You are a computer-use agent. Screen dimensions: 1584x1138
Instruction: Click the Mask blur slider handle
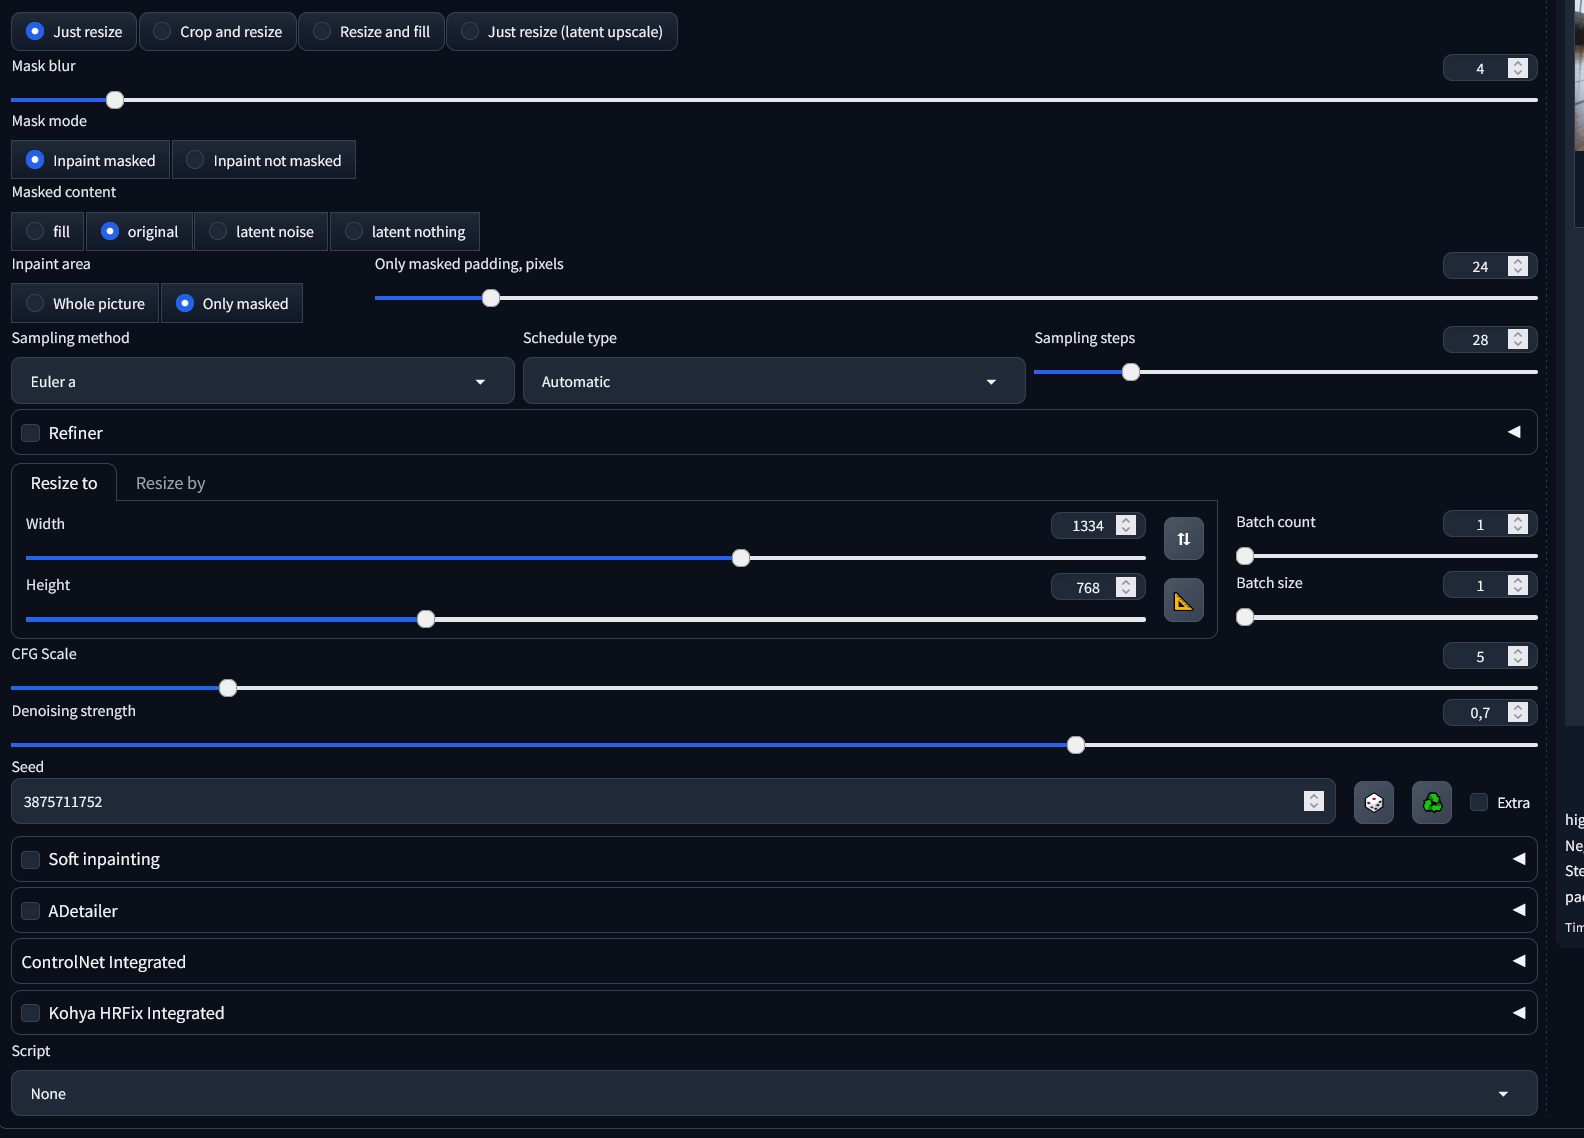pos(115,100)
